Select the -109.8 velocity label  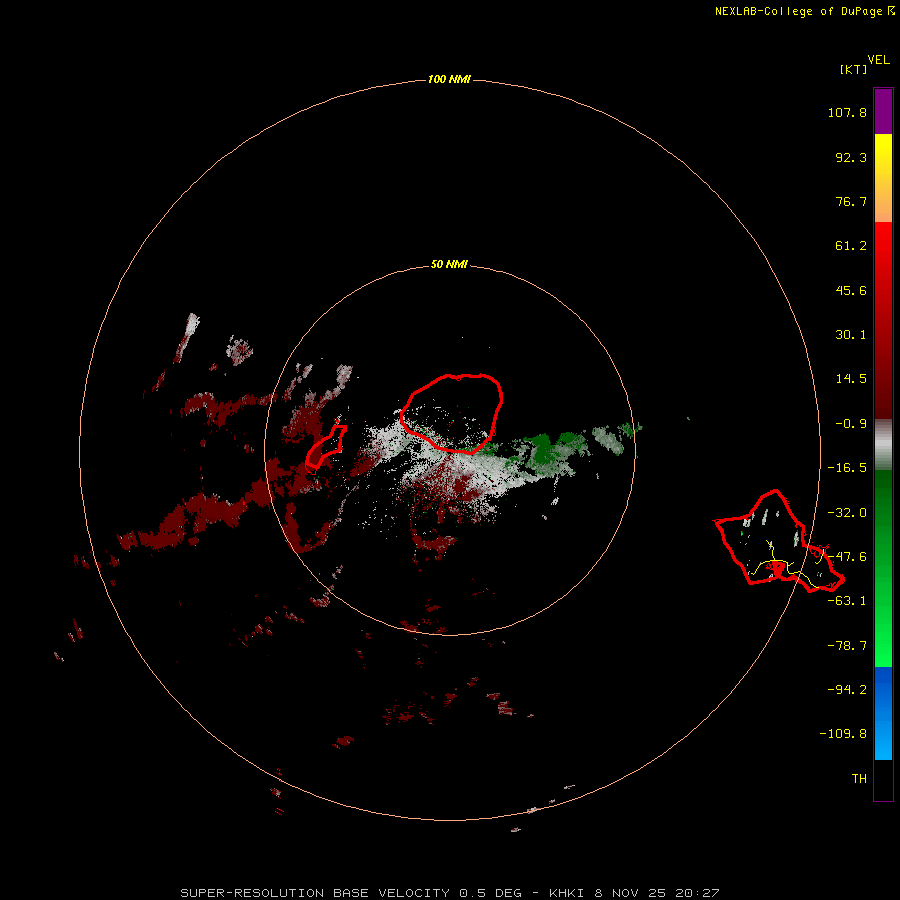tap(843, 734)
